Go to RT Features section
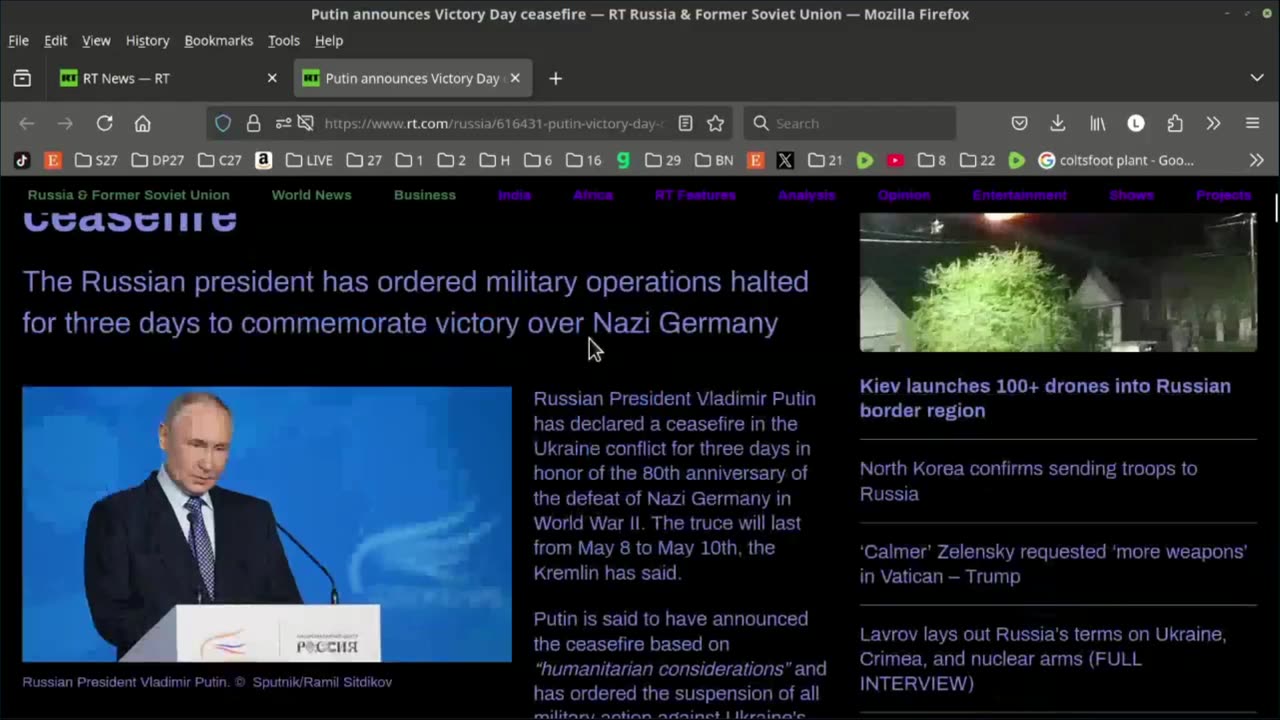Screen dimensions: 1280x720 (695, 195)
